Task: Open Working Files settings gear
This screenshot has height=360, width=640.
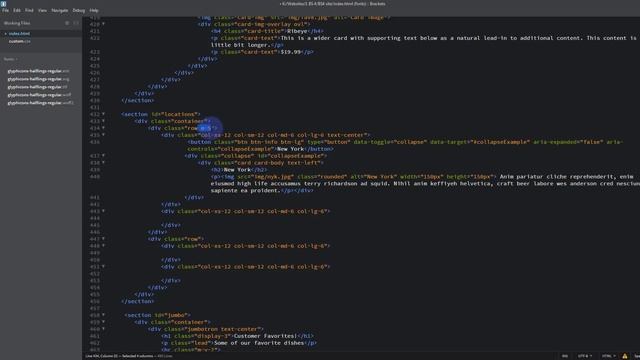Action: coord(67,23)
